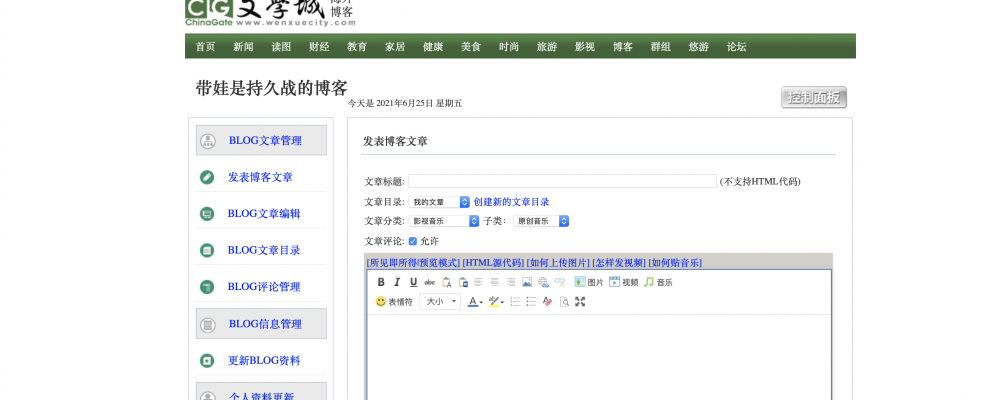Click the 文章标题 input field
1000x400 pixels.
(562, 181)
